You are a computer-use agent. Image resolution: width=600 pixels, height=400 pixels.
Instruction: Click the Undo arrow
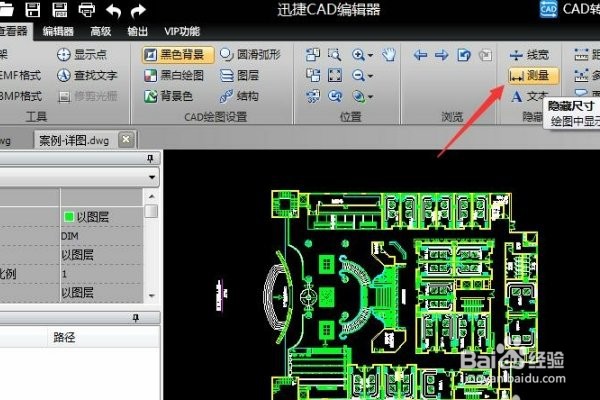pos(113,10)
